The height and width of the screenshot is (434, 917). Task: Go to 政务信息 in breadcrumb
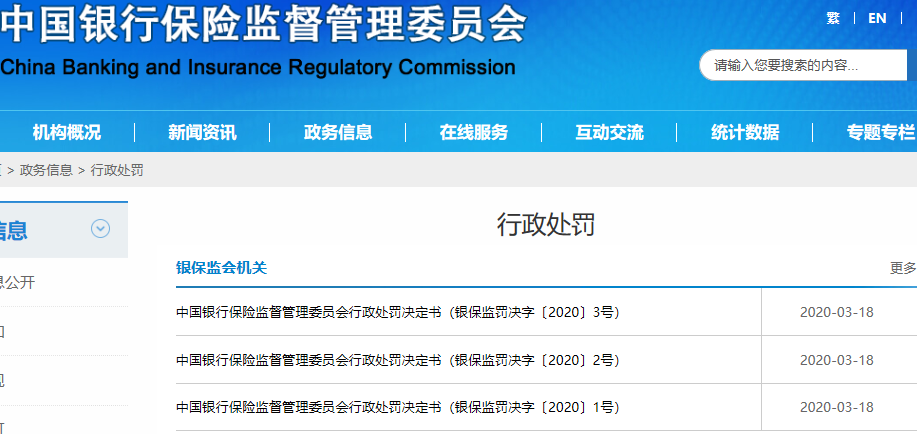pos(46,170)
